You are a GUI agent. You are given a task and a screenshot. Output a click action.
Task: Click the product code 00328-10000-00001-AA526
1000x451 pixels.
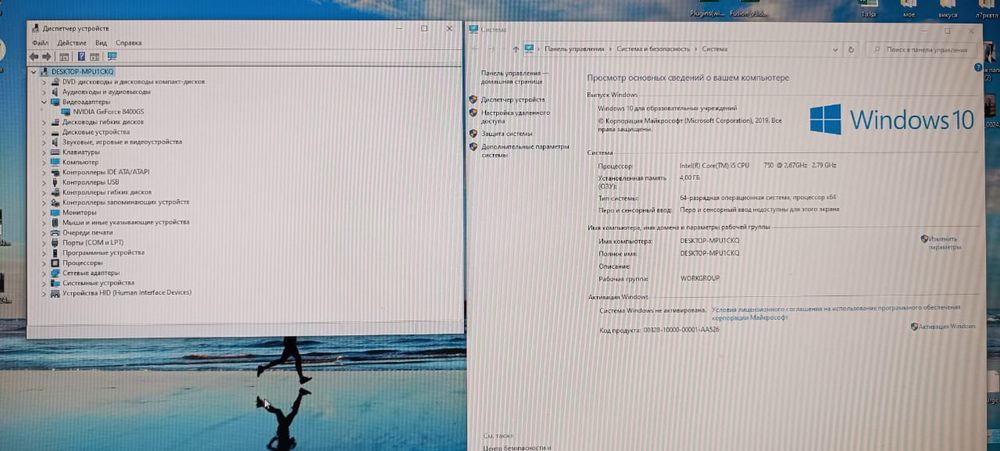[679, 330]
